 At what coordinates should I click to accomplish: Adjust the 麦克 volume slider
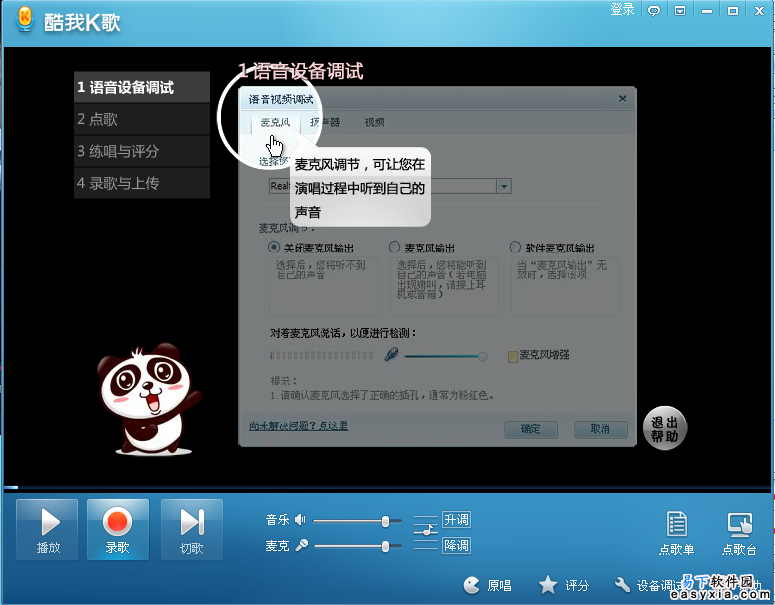[x=357, y=546]
